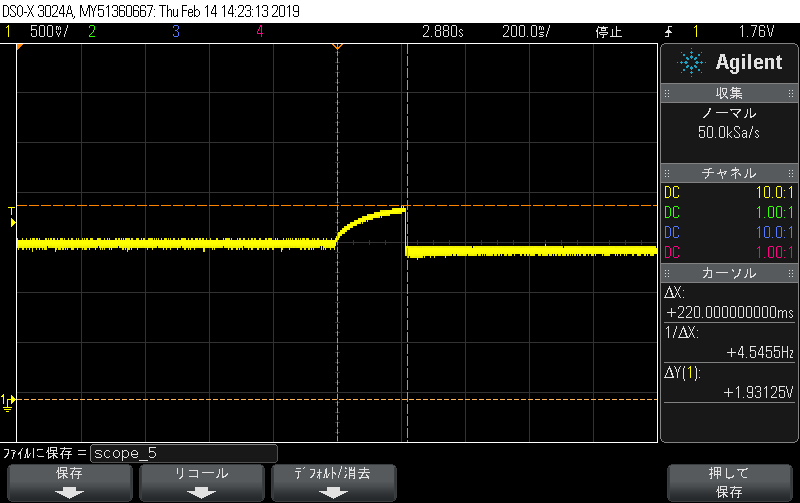
Task: Open the 収集 panel header
Action: coord(729,93)
